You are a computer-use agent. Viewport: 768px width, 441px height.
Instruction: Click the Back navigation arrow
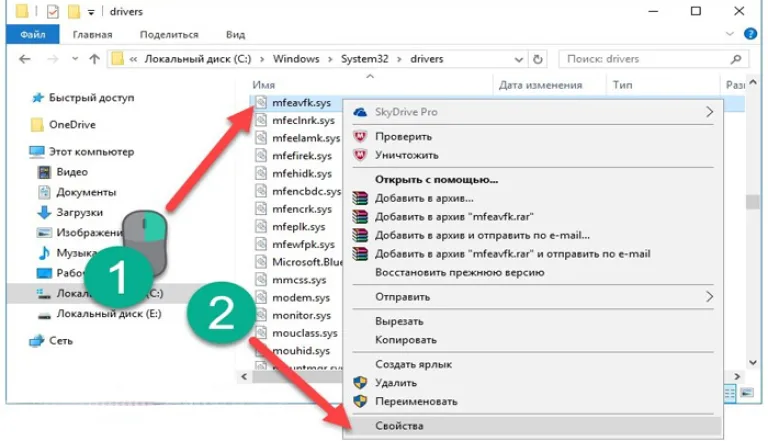[24, 59]
